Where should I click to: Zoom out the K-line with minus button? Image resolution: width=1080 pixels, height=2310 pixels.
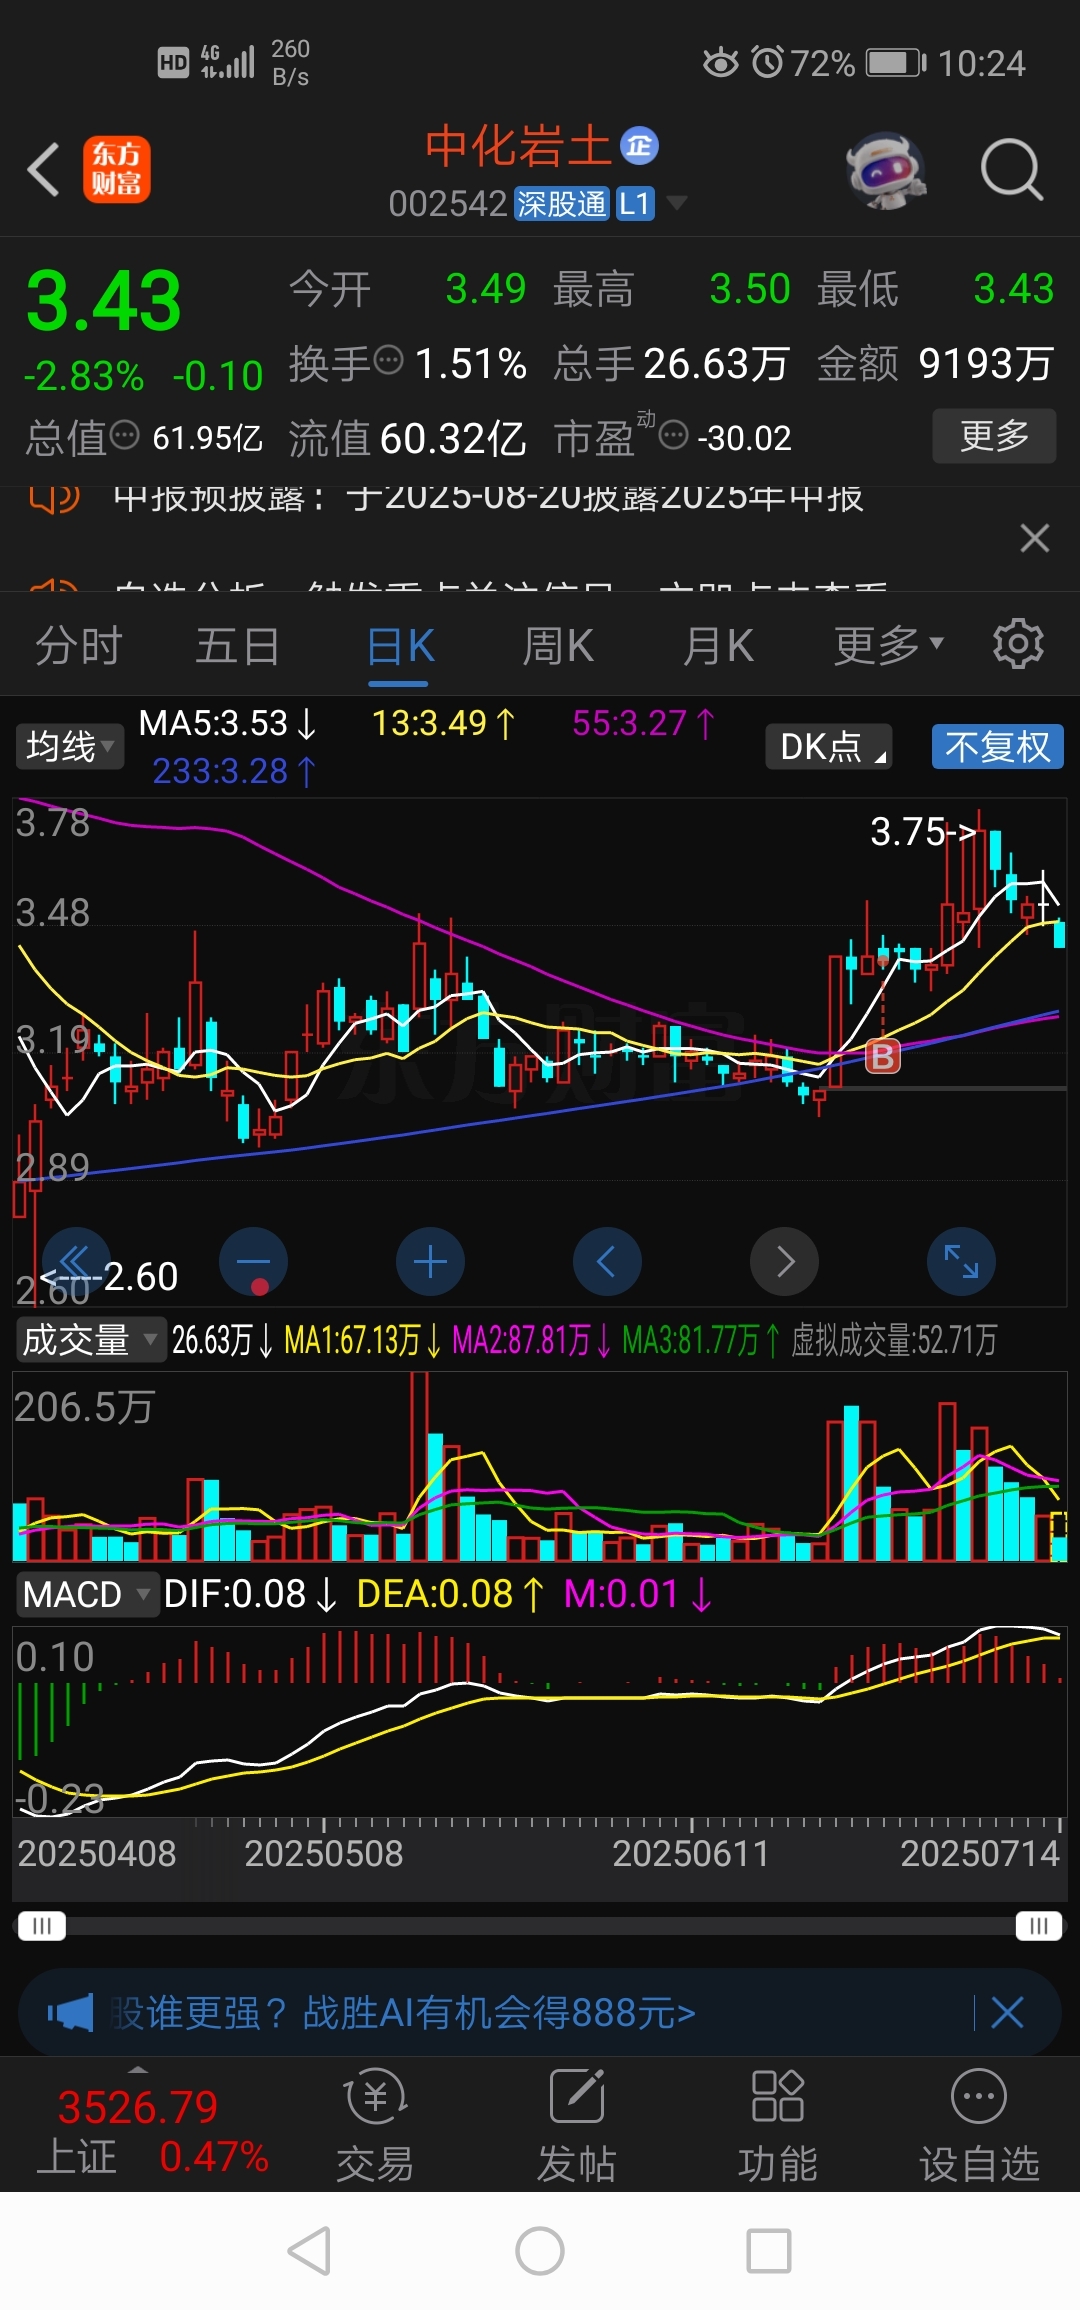[x=253, y=1261]
